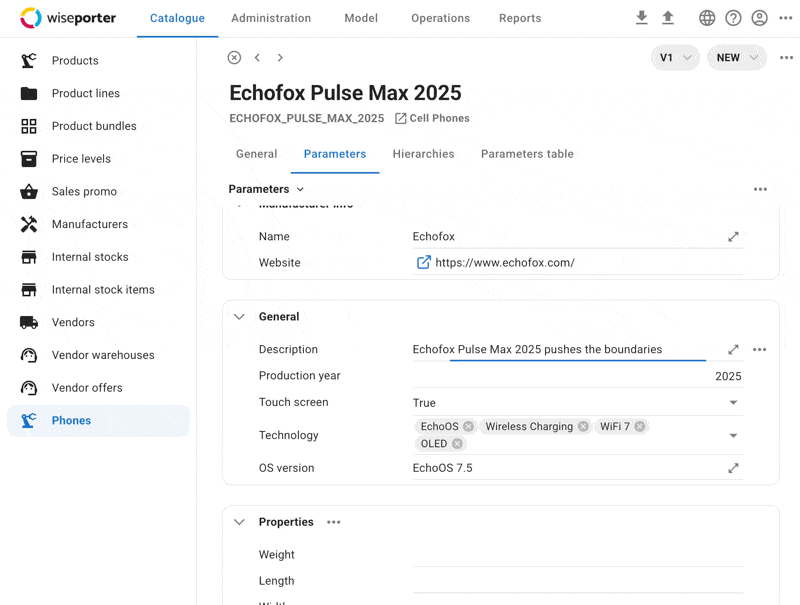Open Product bundles in the sidebar
Screen dimensions: 800x605
(98, 126)
